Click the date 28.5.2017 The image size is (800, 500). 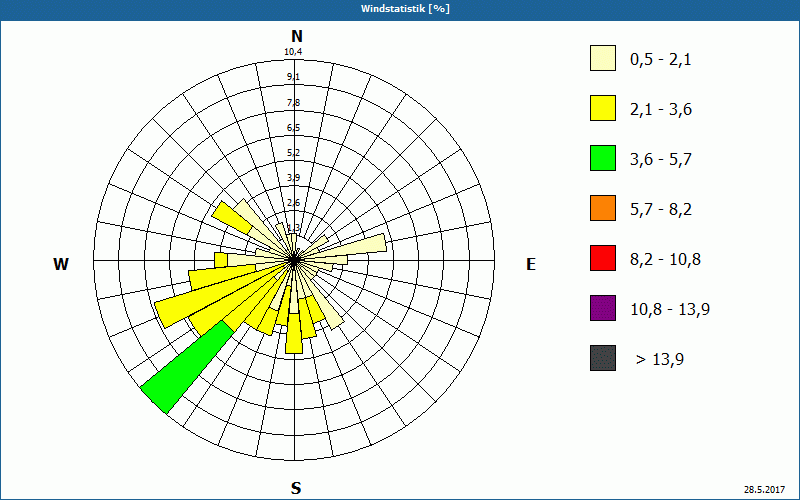[764, 489]
